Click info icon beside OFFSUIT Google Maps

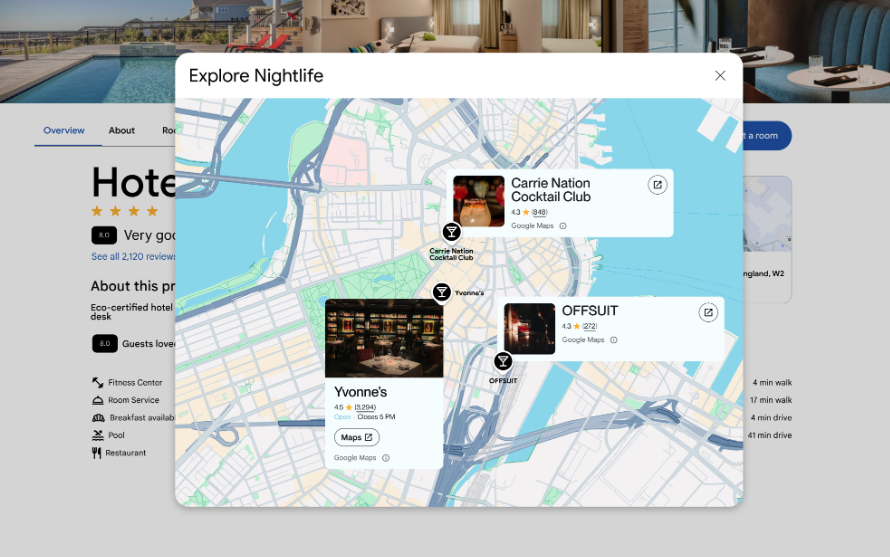614,340
